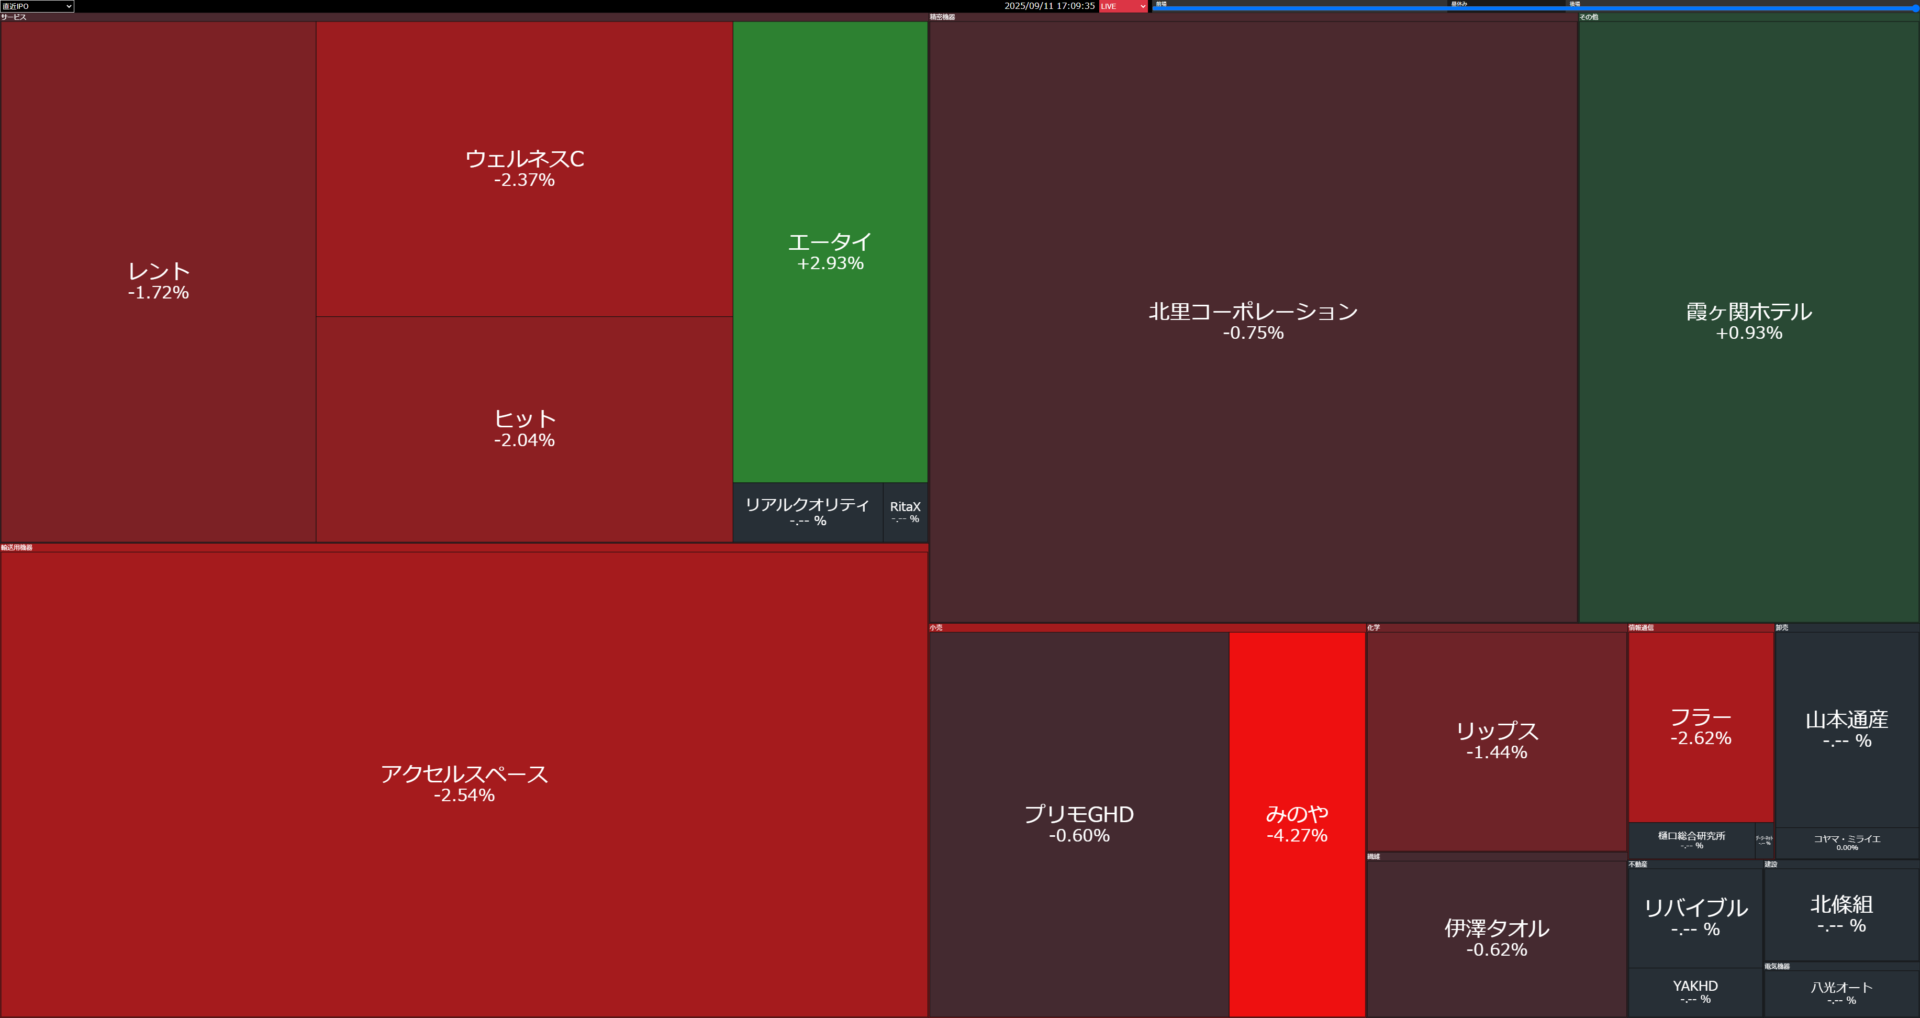
Task: Click the サービス sector header
Action: (x=464, y=17)
